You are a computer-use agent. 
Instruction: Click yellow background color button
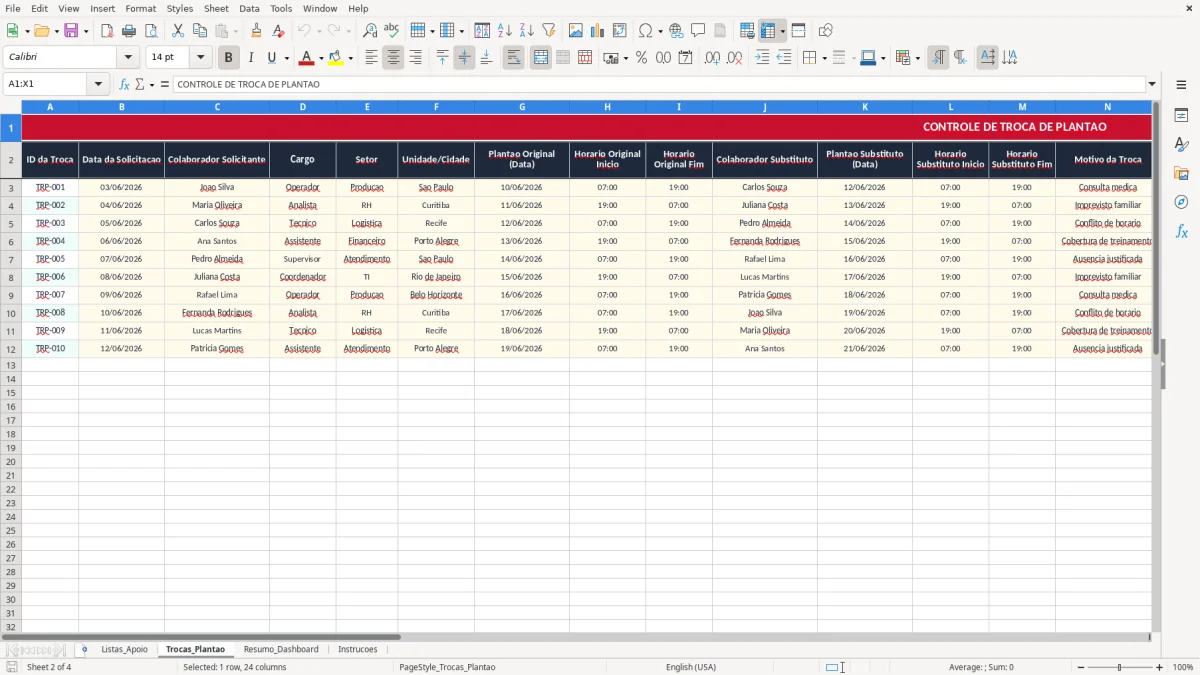tap(336, 58)
